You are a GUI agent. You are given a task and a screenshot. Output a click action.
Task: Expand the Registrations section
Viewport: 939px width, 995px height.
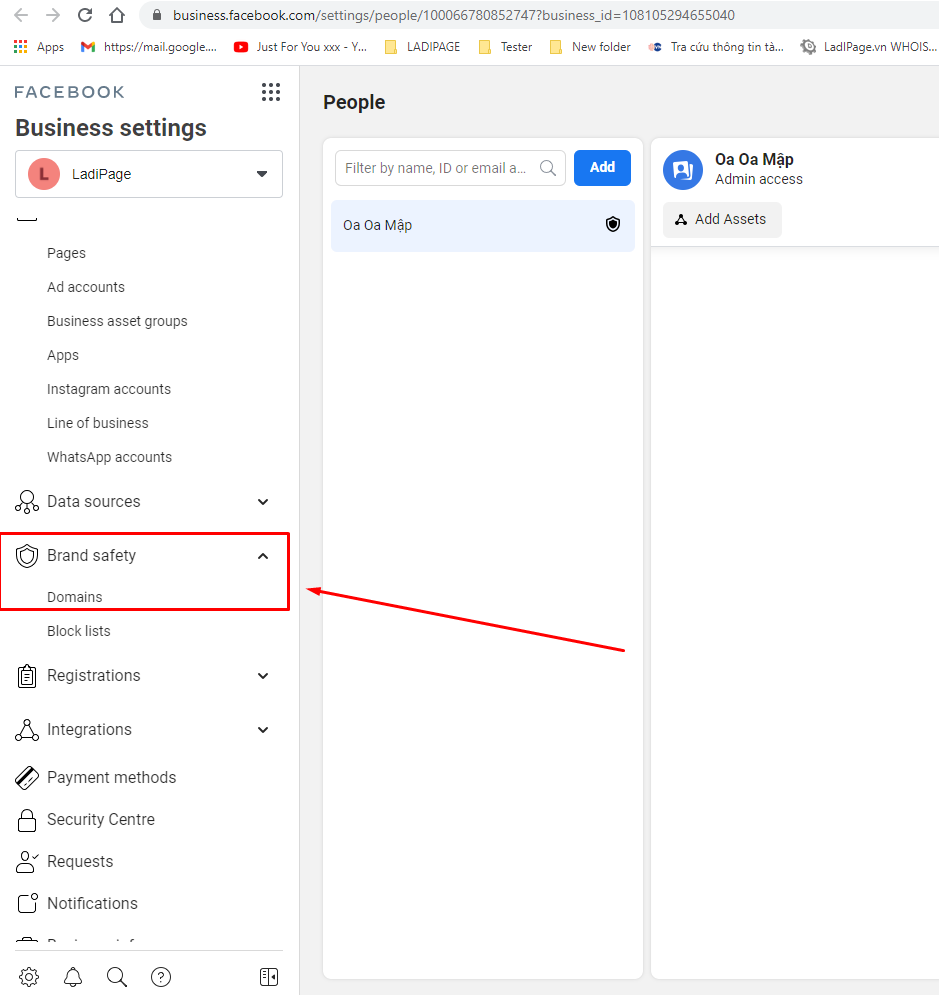263,676
